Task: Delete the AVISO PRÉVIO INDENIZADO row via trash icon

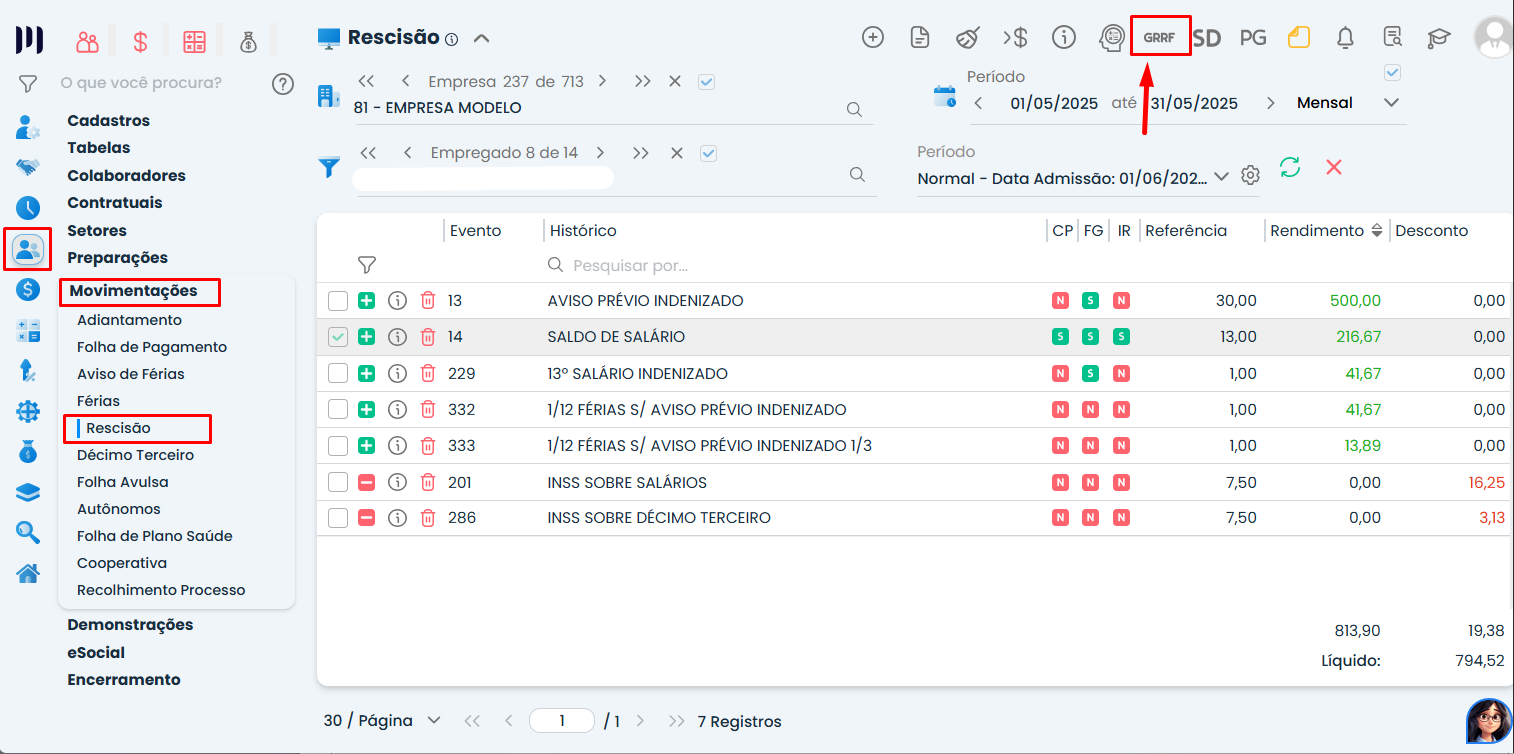Action: point(428,301)
